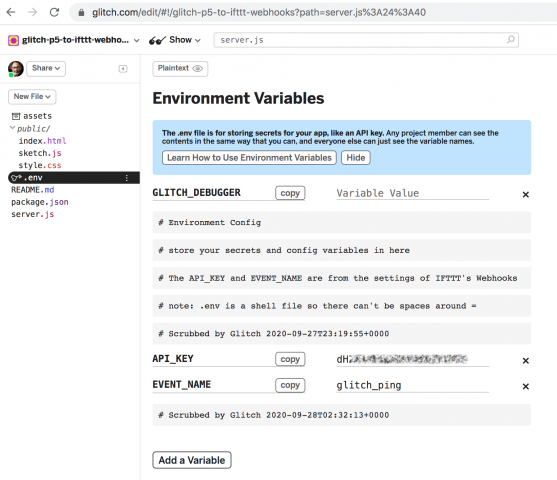Click the sunglasses Show icon
557x480 pixels.
(x=157, y=41)
